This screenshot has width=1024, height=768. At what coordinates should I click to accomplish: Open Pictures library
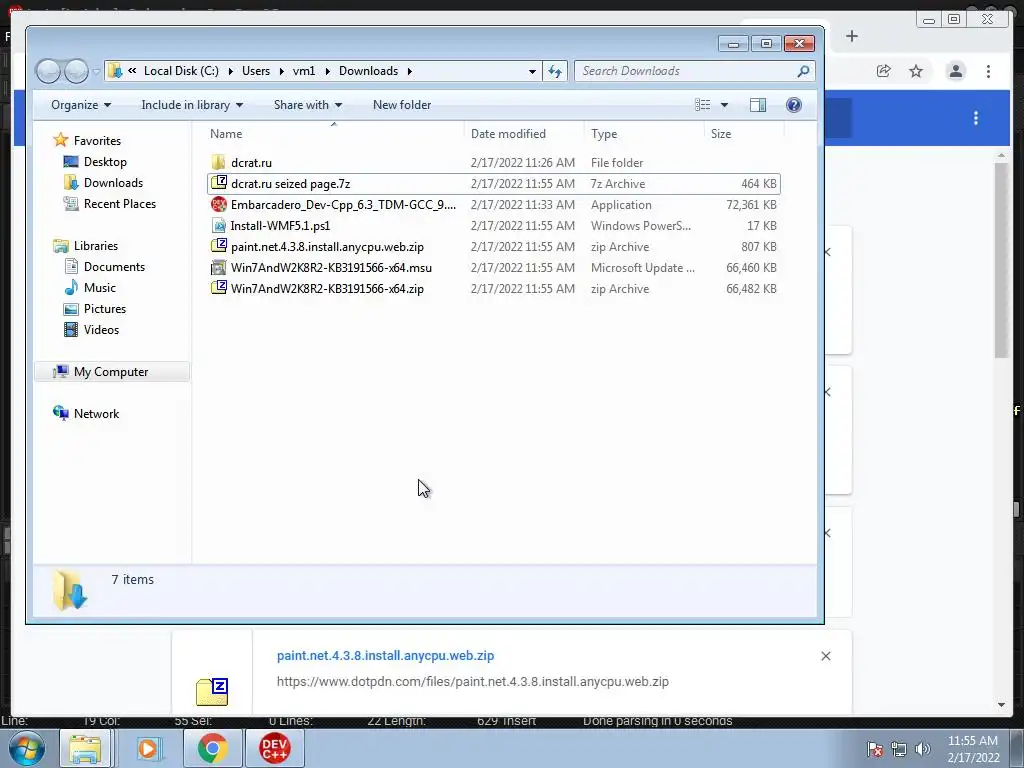click(x=104, y=308)
